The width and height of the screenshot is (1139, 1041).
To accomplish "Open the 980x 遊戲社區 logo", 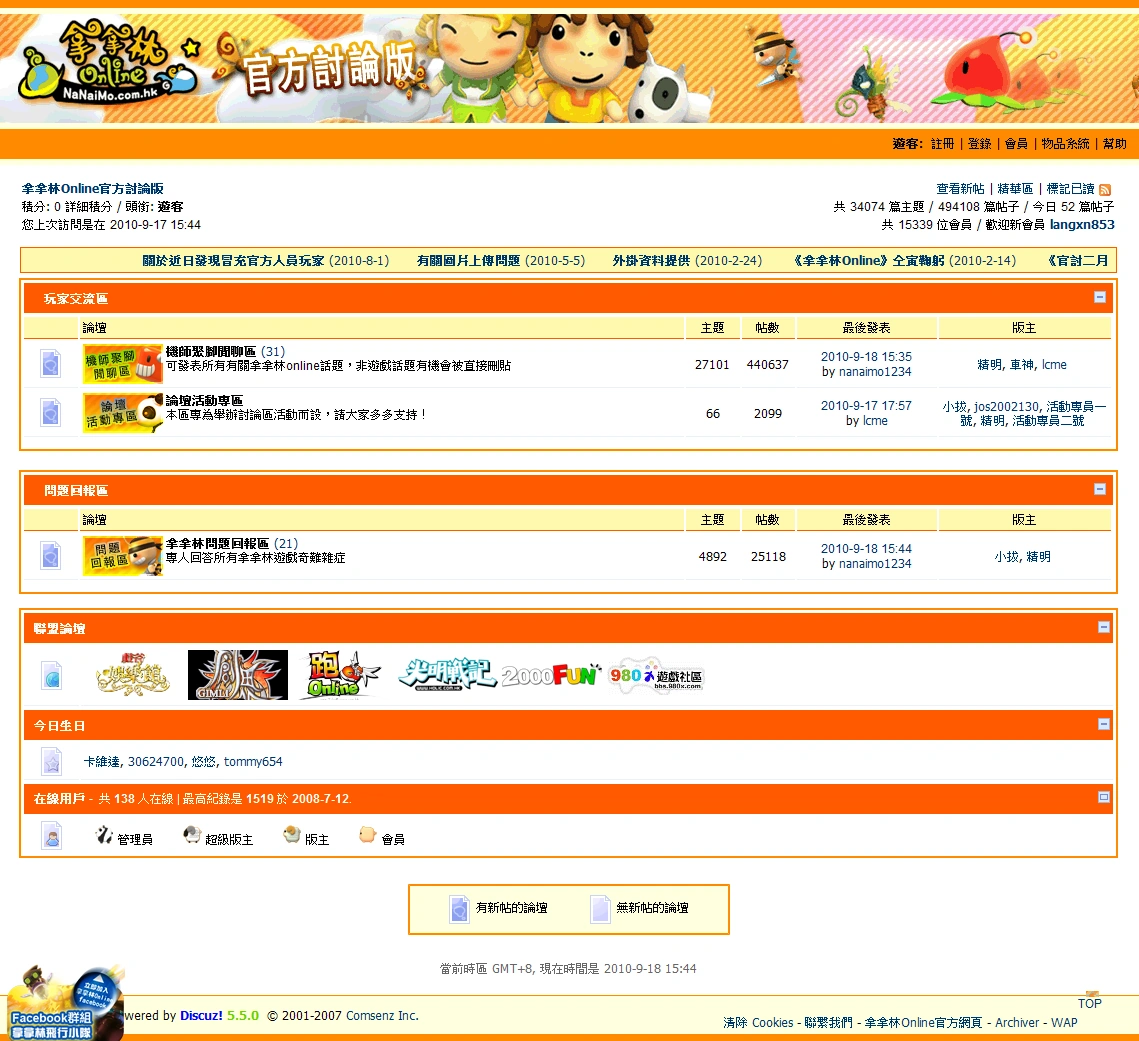I will click(656, 676).
